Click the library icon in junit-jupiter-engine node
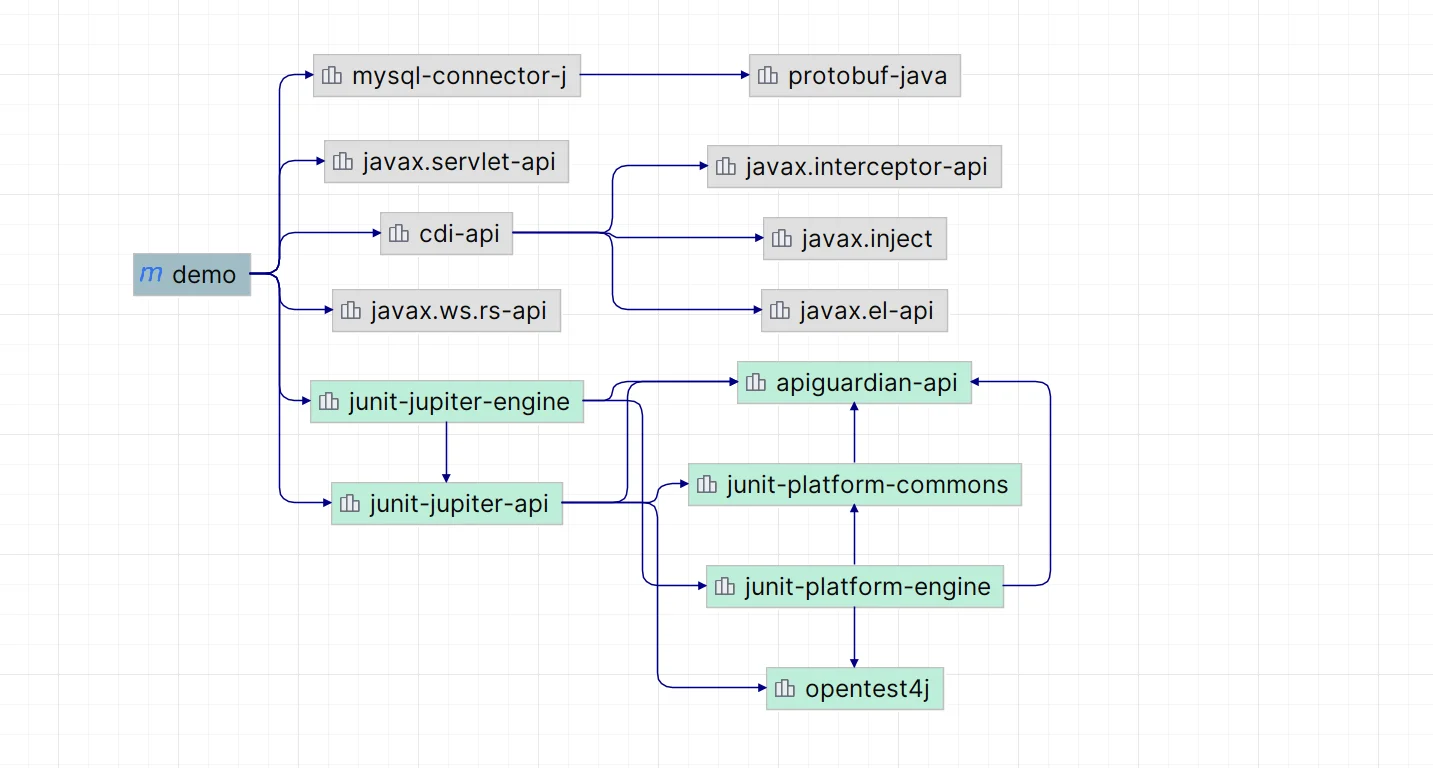1433x768 pixels. [x=329, y=402]
